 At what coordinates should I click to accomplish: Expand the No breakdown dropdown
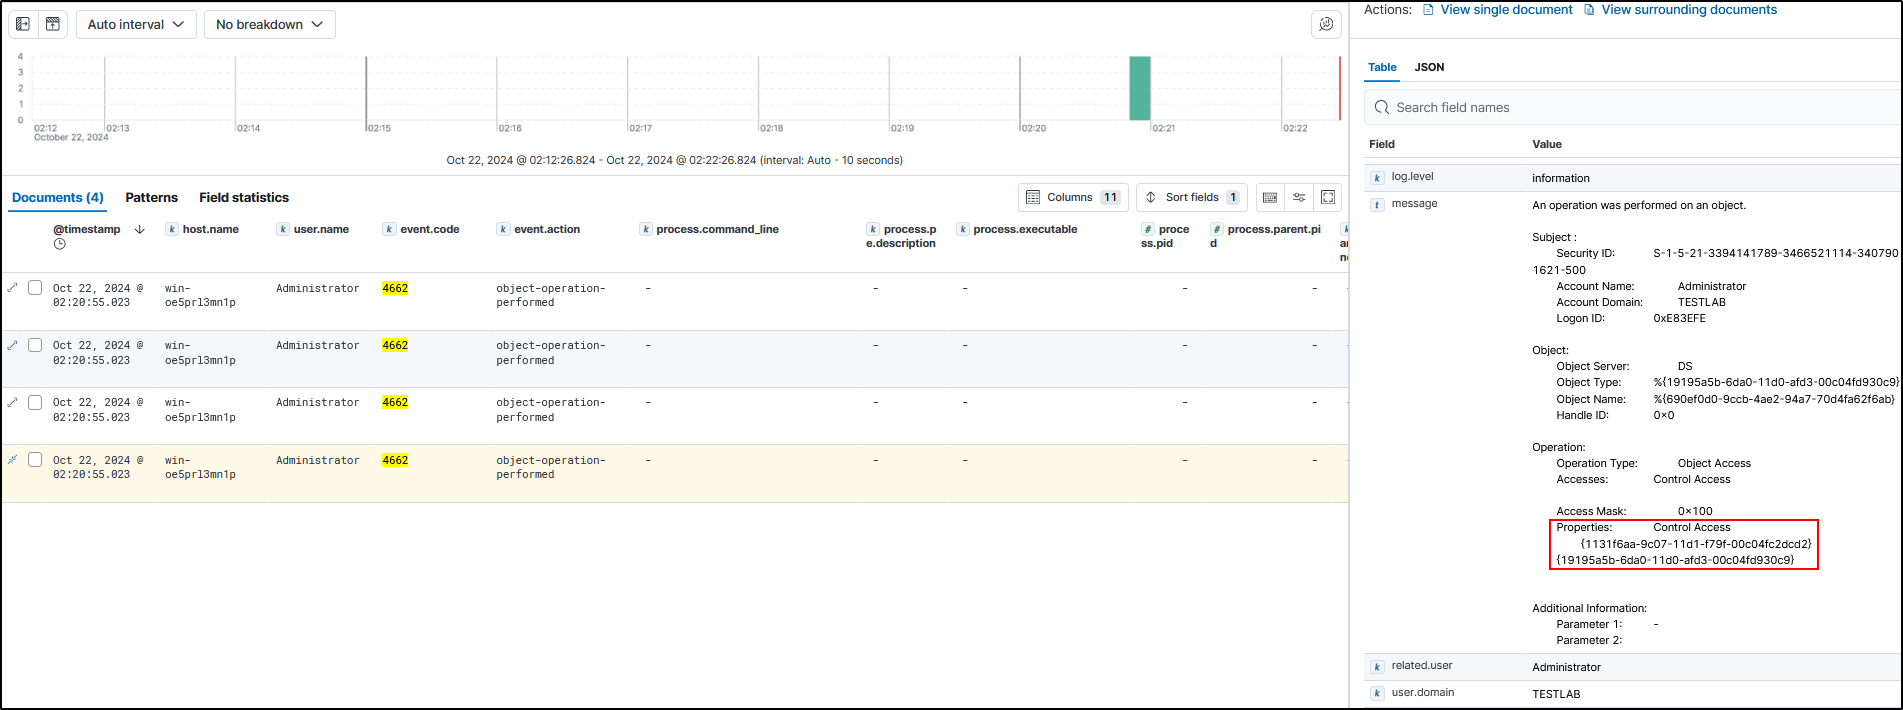(x=269, y=24)
